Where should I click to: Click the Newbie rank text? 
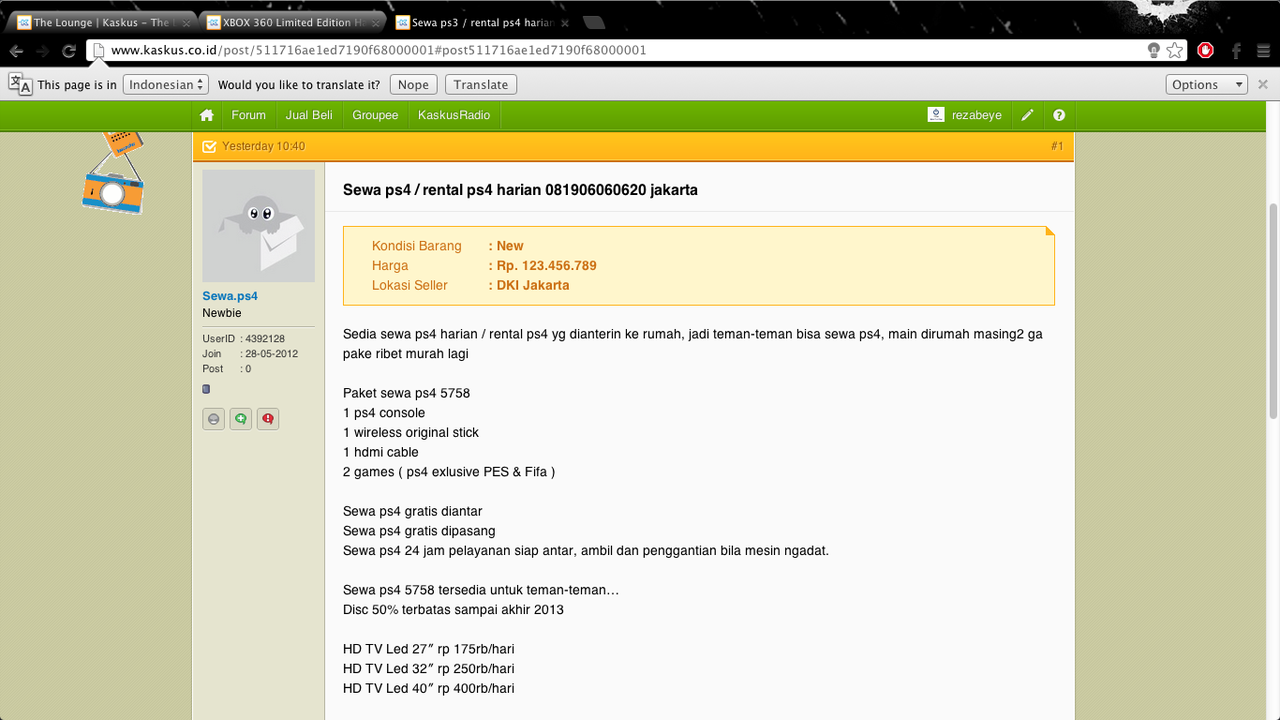point(222,313)
